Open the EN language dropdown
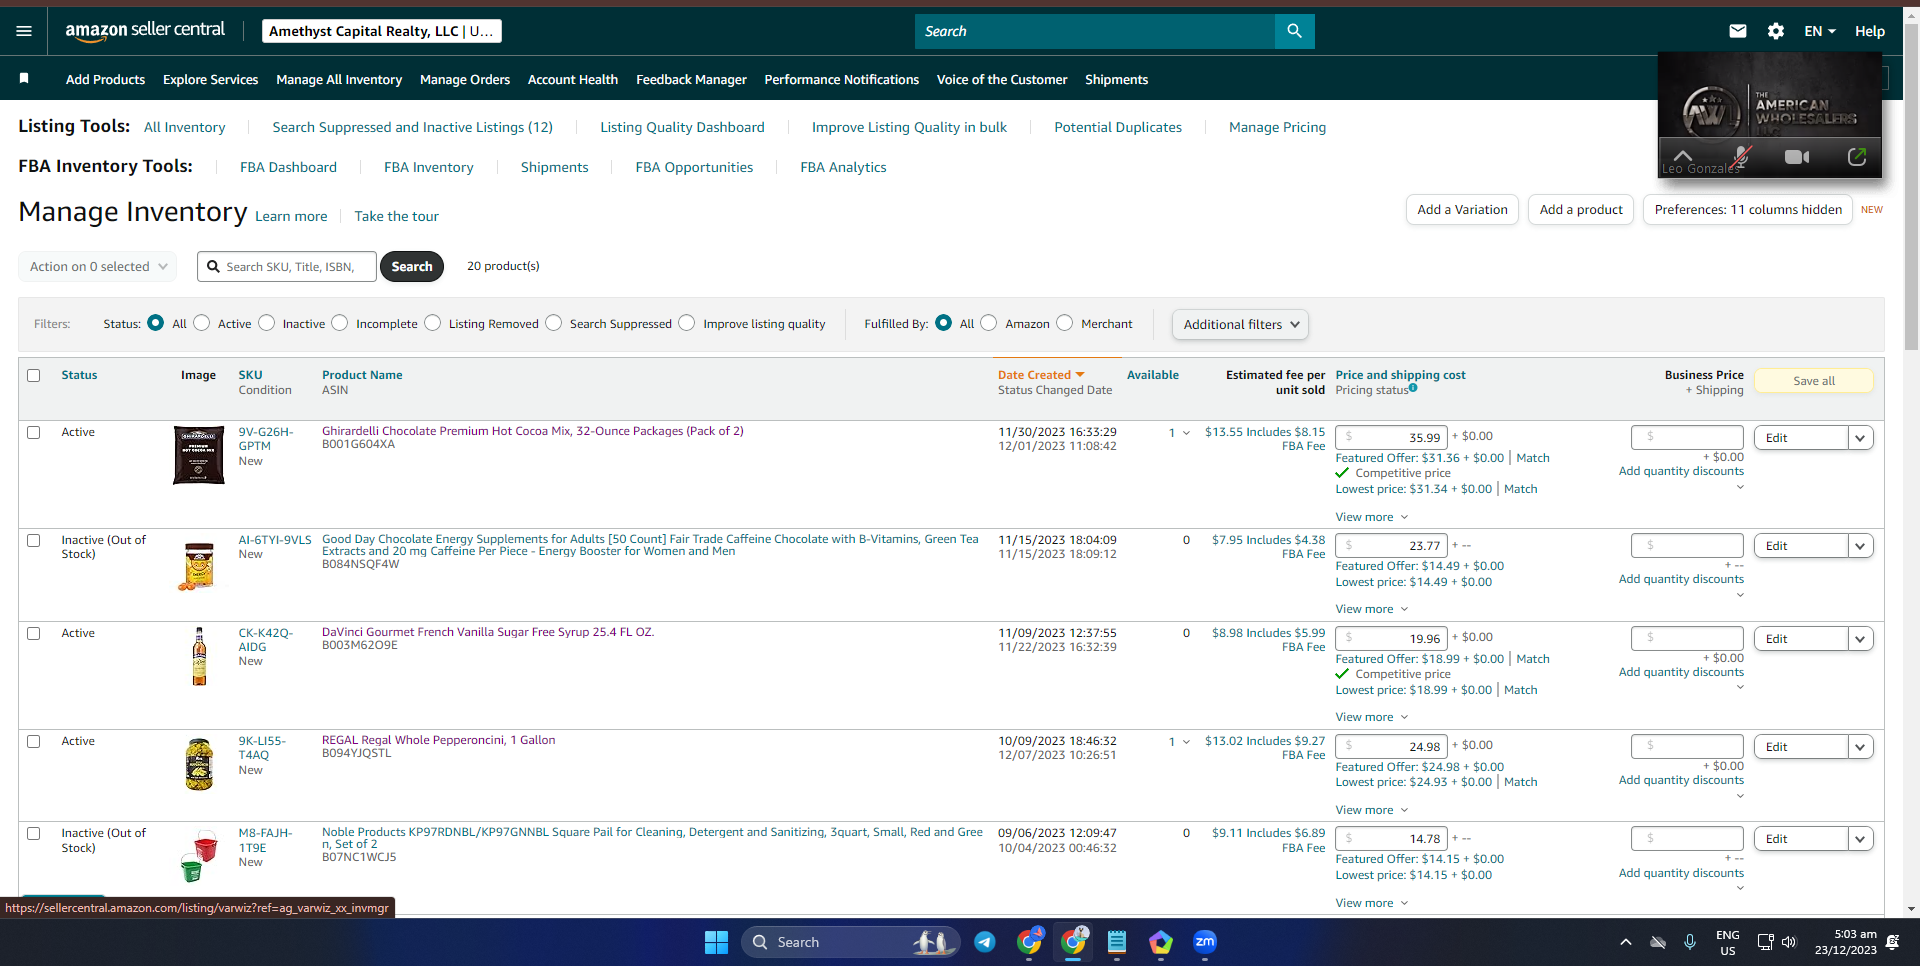 pyautogui.click(x=1820, y=31)
